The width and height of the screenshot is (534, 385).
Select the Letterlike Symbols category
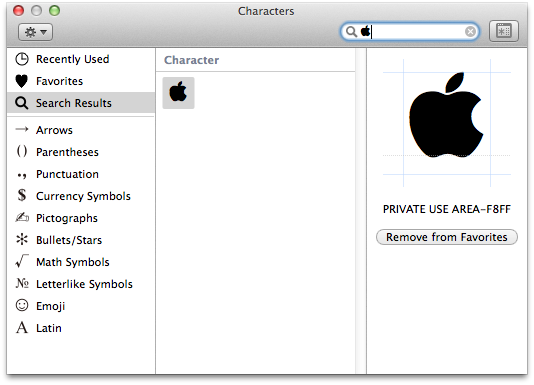pos(81,284)
